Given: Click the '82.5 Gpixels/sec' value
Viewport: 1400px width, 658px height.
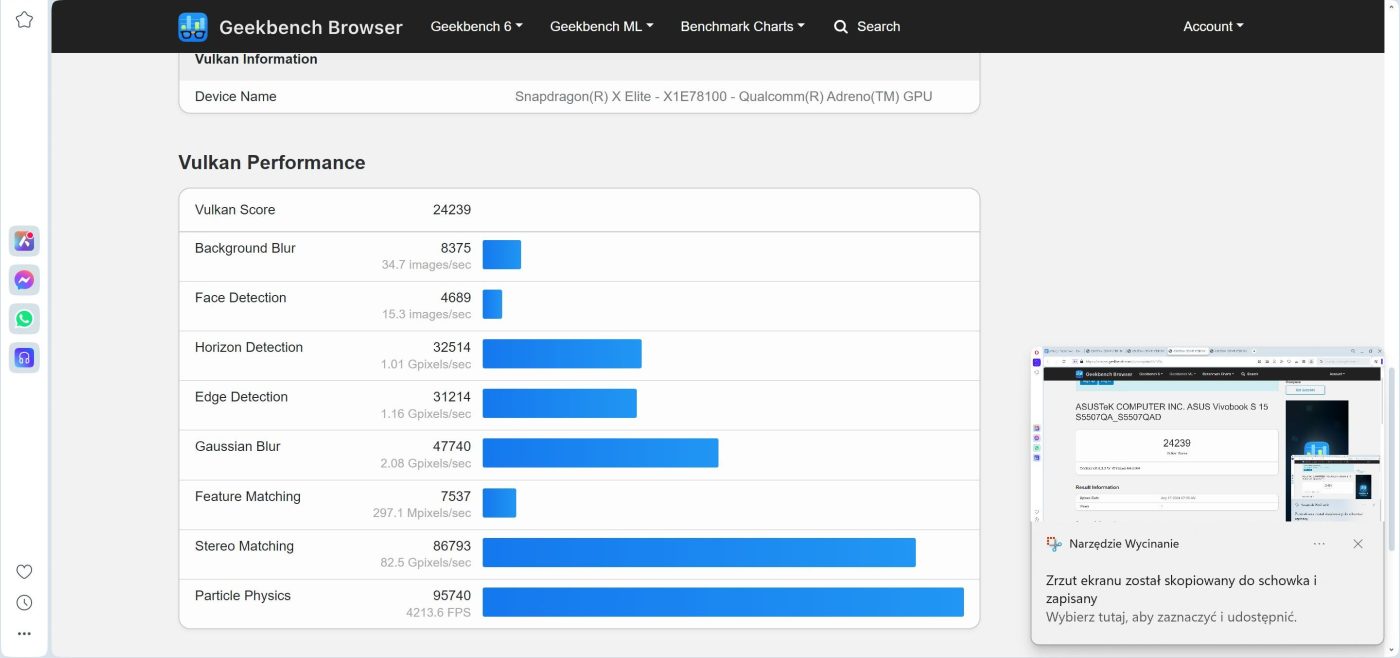Looking at the screenshot, I should pos(426,563).
